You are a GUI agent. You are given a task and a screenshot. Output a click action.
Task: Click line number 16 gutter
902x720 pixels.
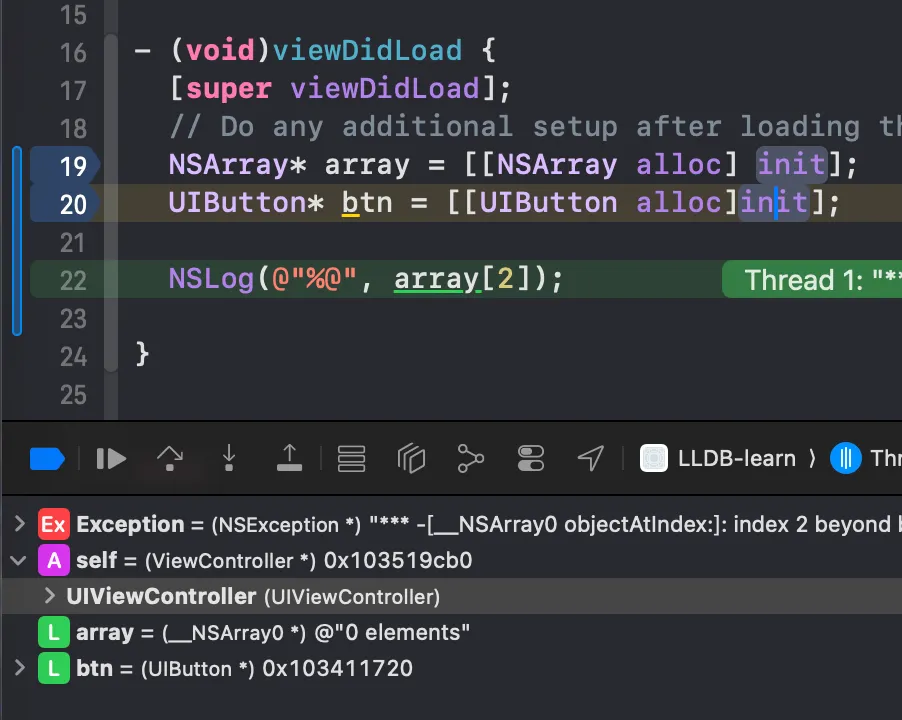point(72,52)
